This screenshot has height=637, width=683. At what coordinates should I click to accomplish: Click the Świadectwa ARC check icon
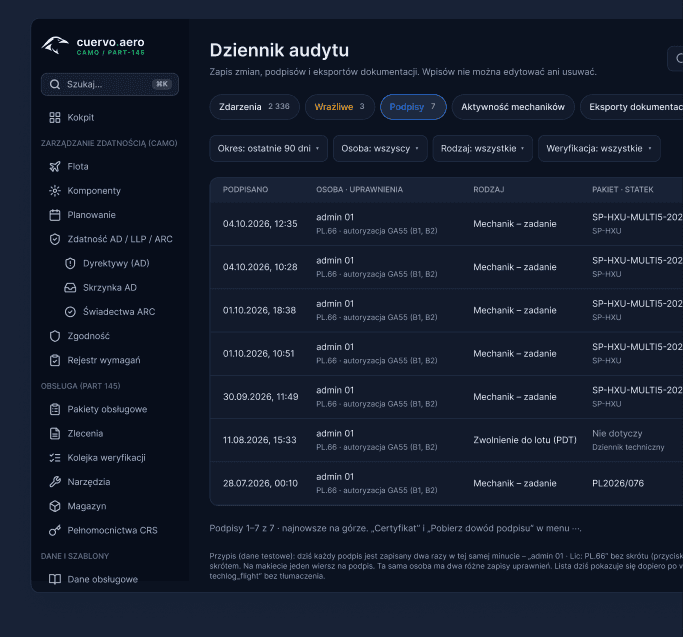point(70,312)
